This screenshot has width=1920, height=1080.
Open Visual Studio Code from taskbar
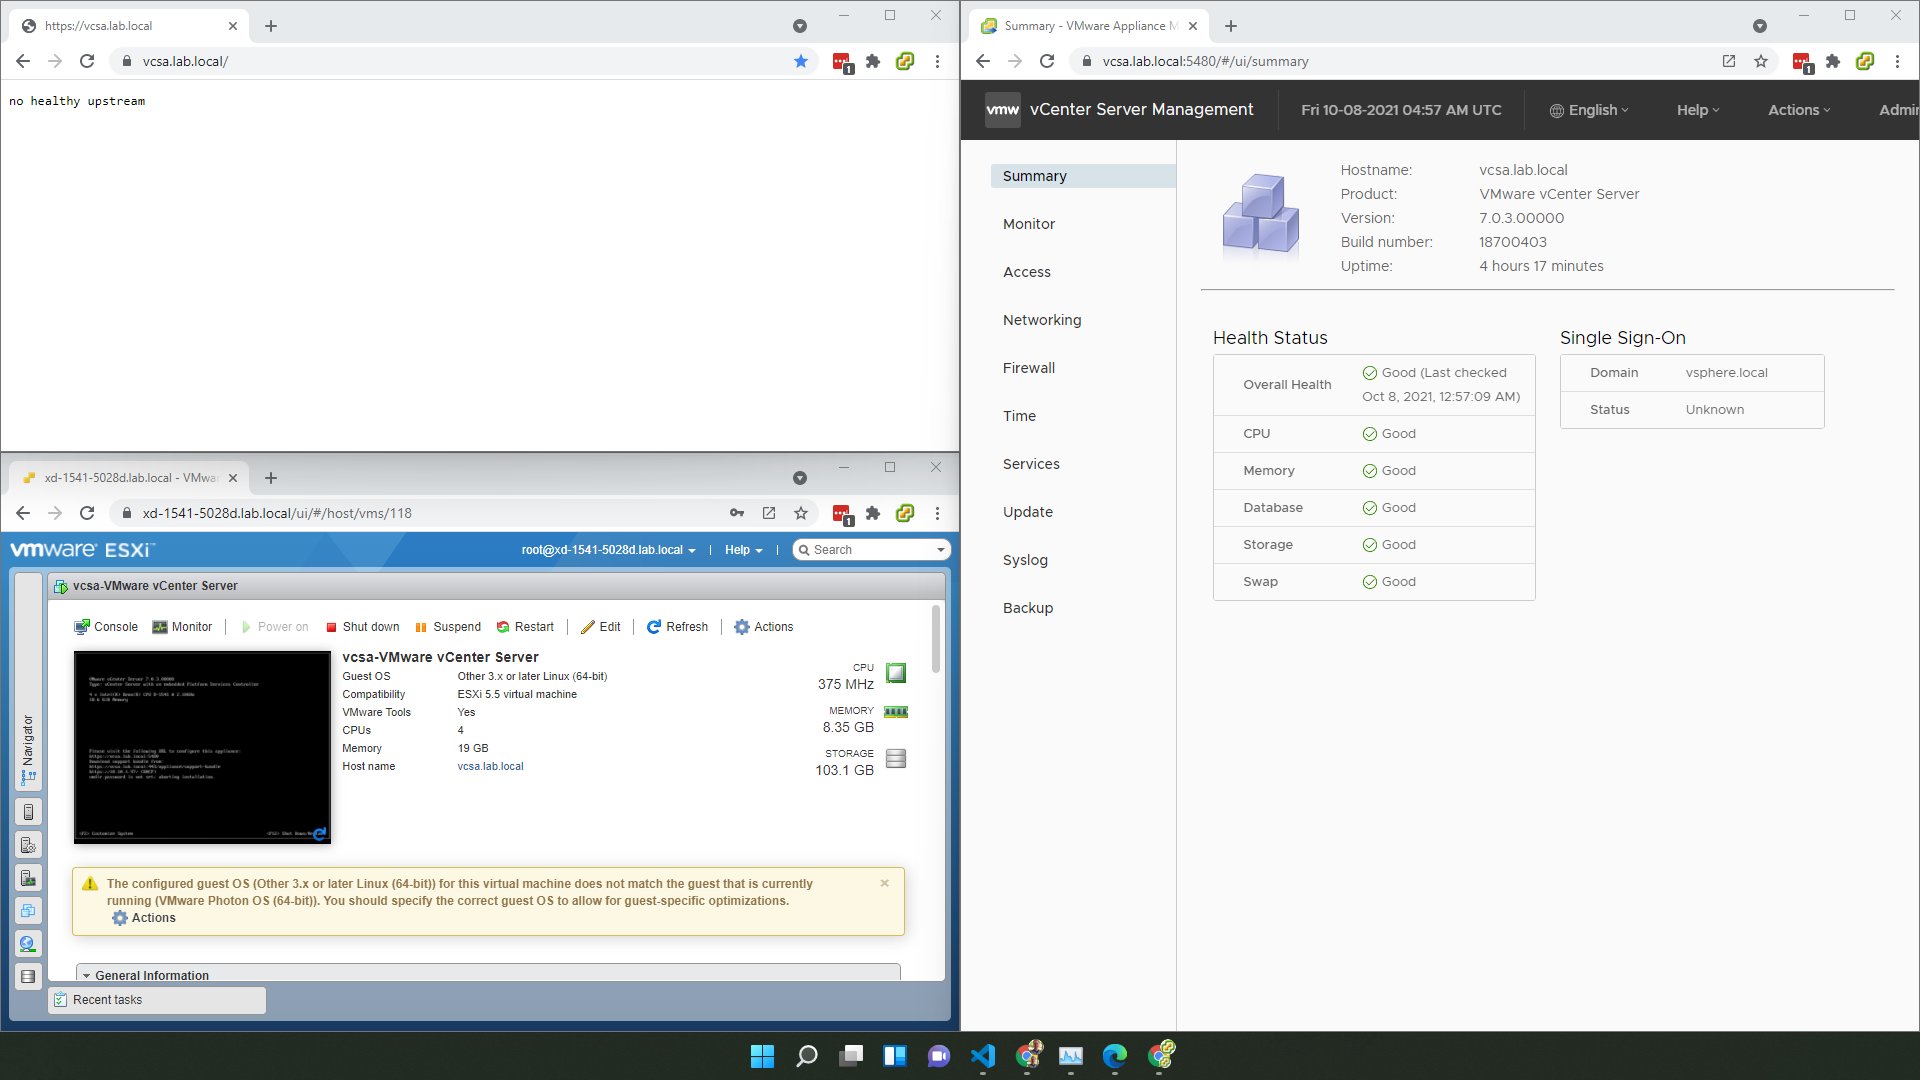(983, 1056)
